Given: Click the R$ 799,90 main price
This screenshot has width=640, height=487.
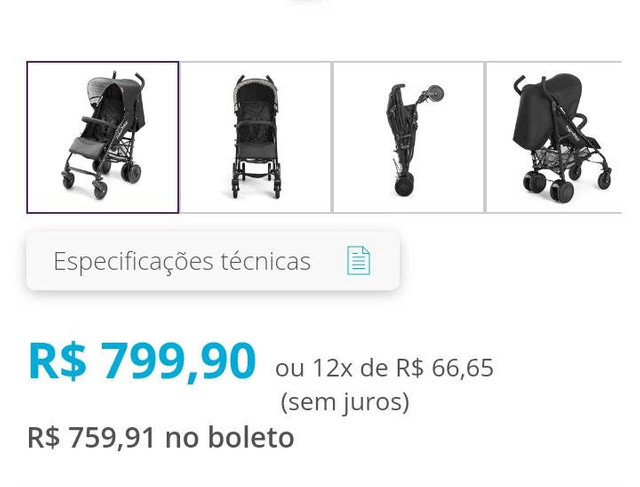Looking at the screenshot, I should [x=142, y=362].
